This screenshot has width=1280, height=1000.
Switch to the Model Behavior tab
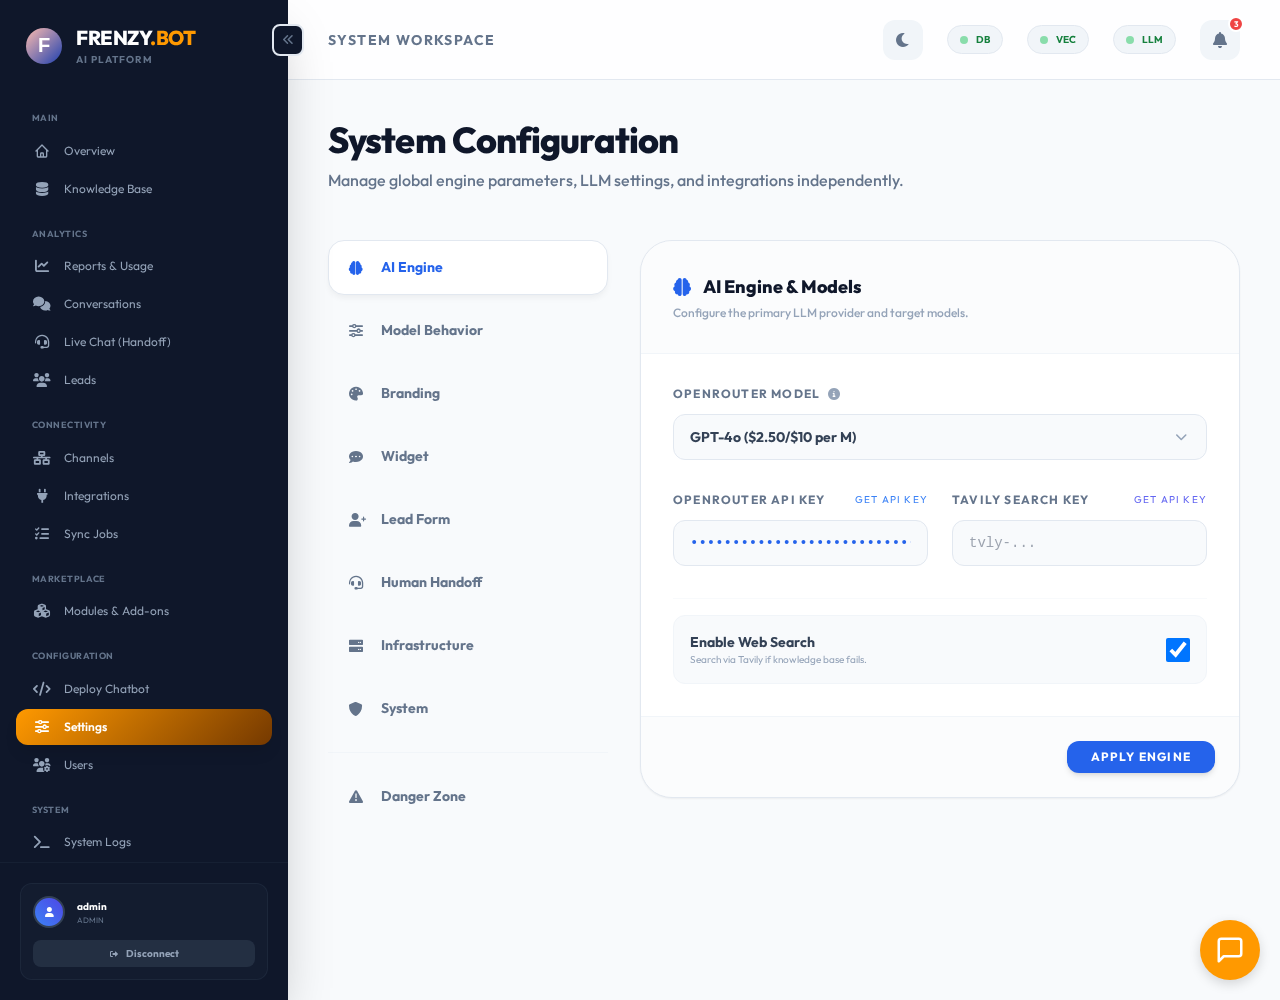431,330
